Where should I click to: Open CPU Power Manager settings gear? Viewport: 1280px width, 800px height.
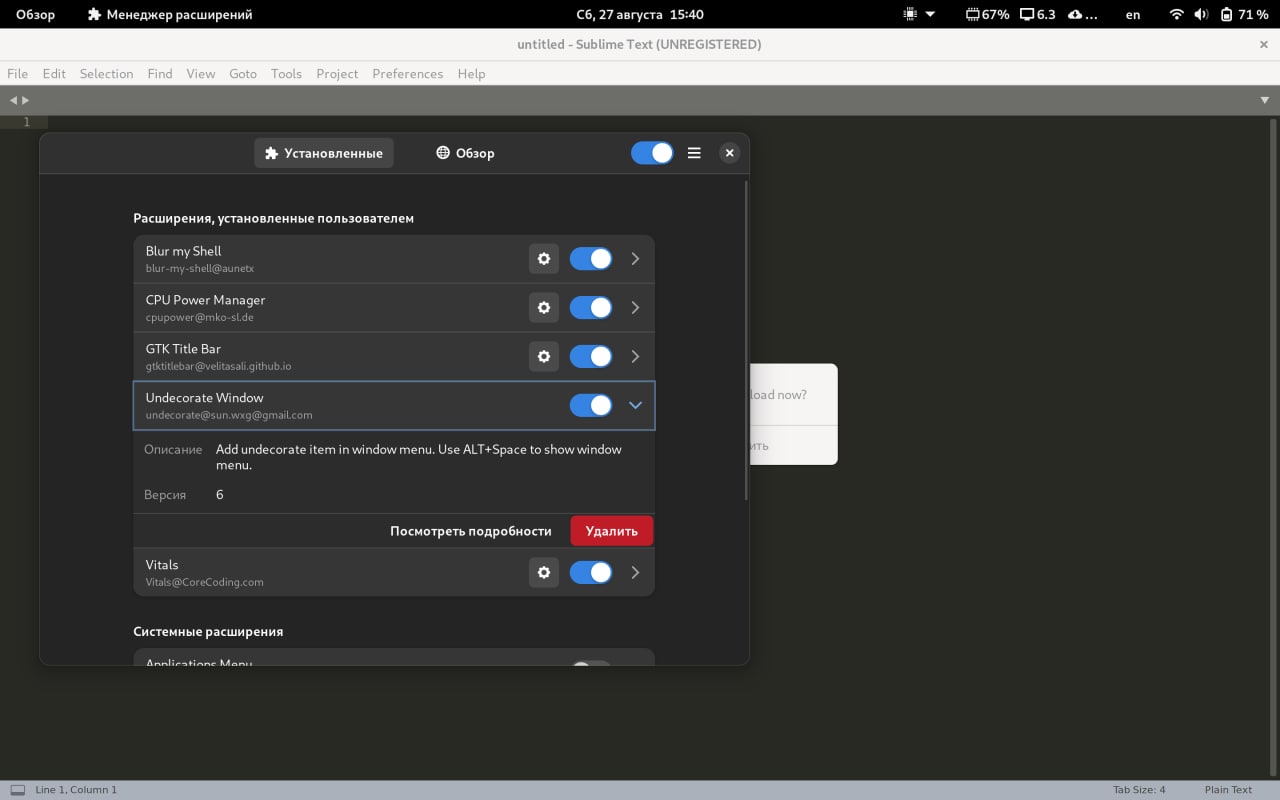tap(544, 308)
